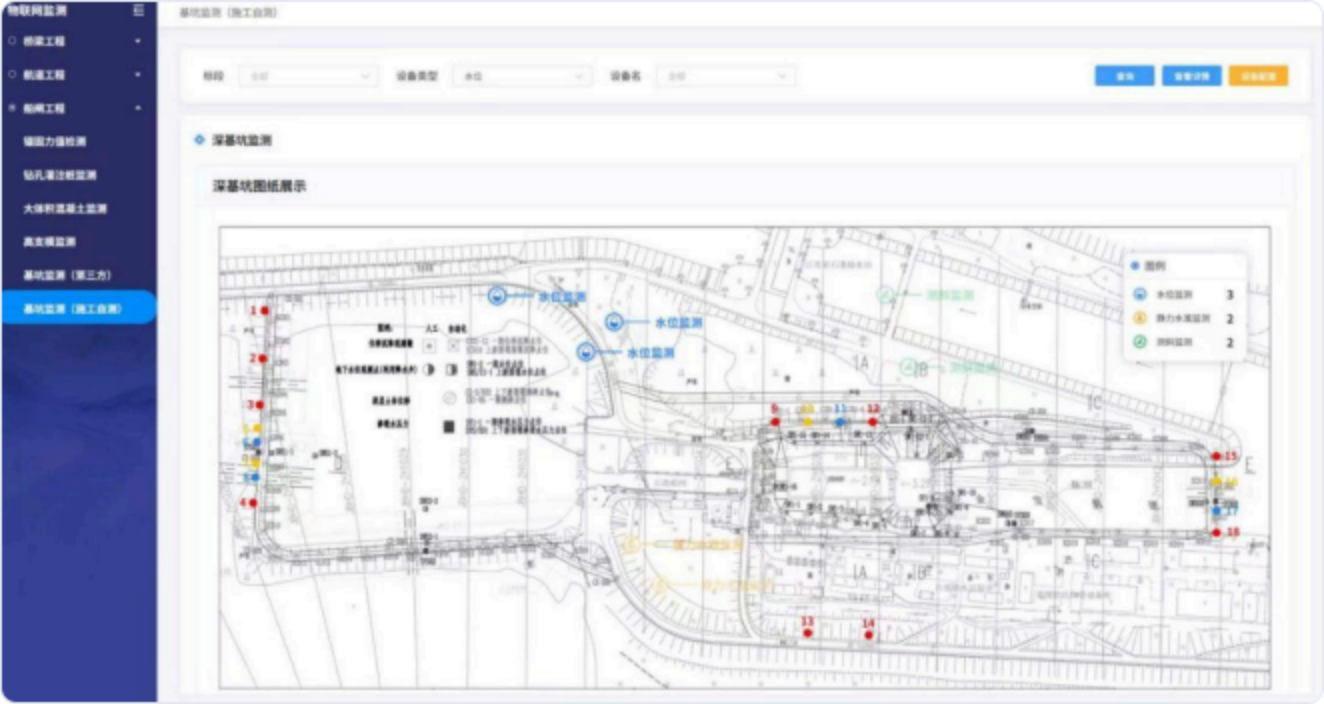Collapse the sidebar with the menu fold icon

coord(138,10)
